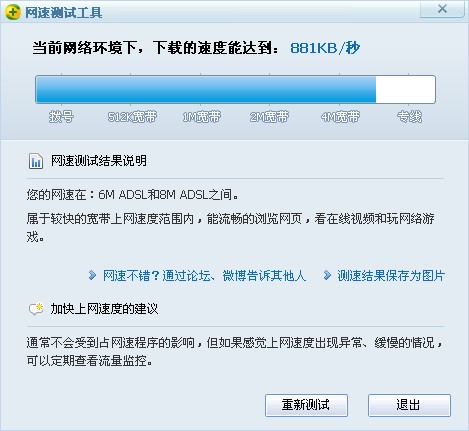
Task: Click the 拨号 scale label
Action: (x=61, y=117)
